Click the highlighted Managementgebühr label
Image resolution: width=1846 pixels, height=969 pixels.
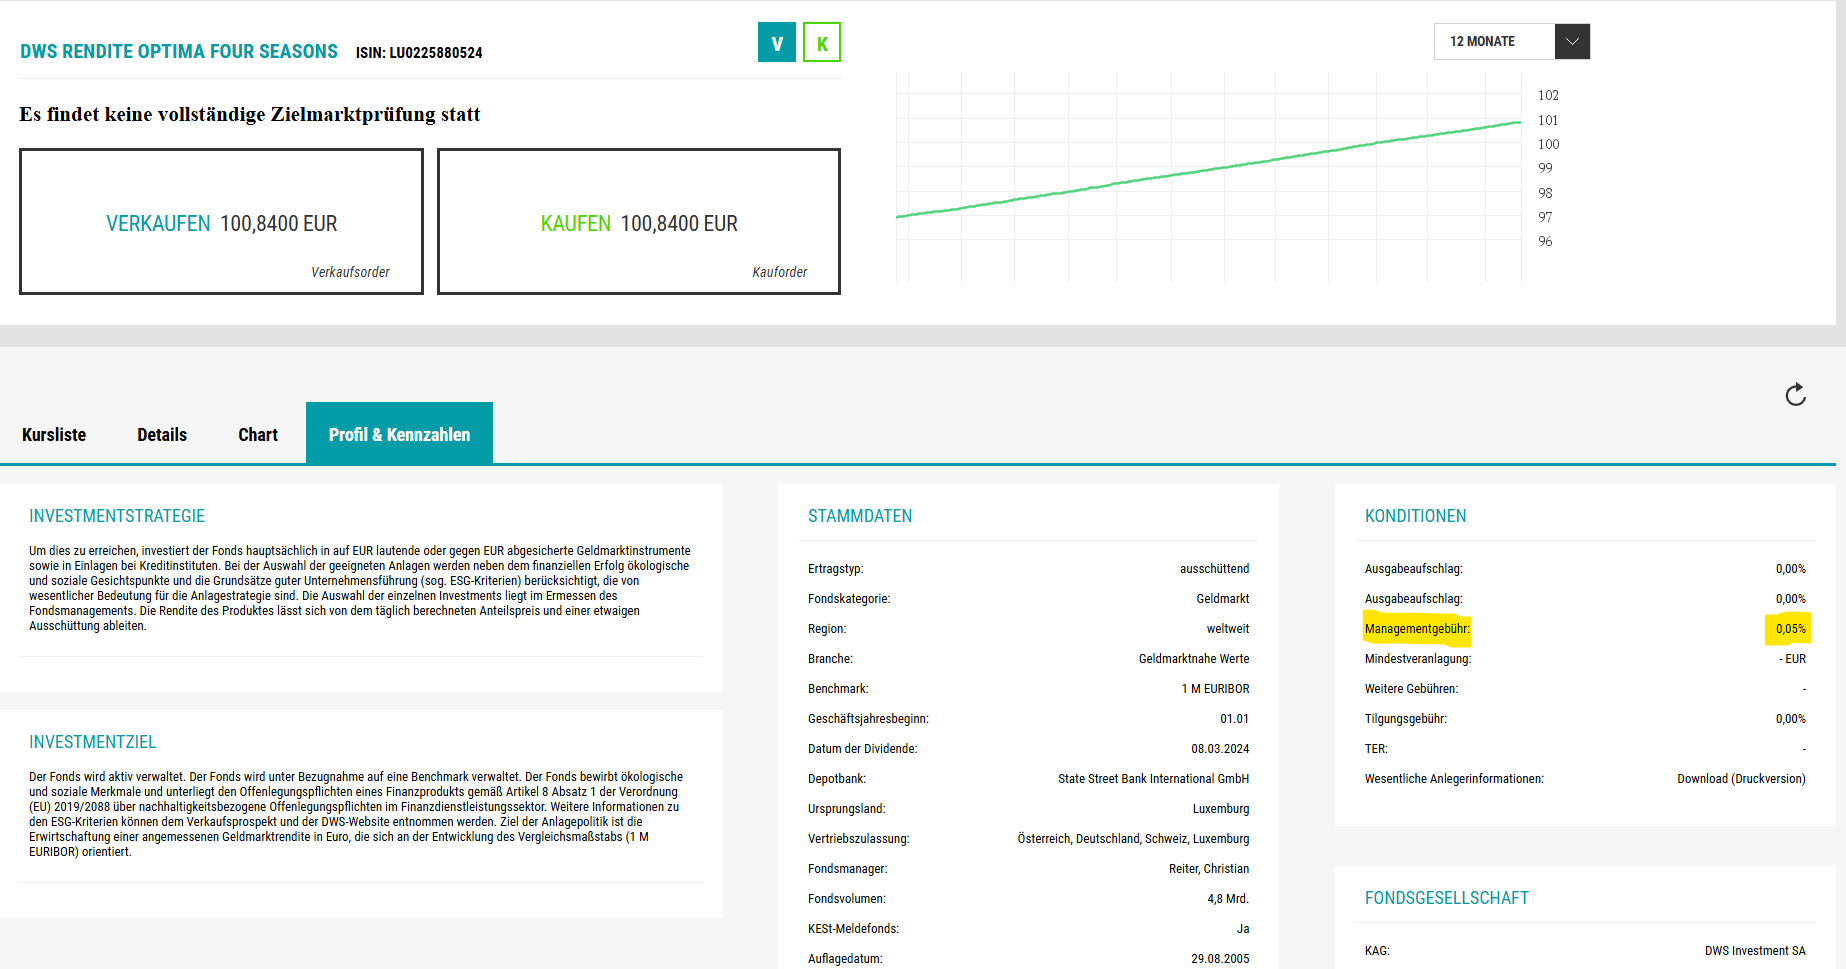[1417, 629]
